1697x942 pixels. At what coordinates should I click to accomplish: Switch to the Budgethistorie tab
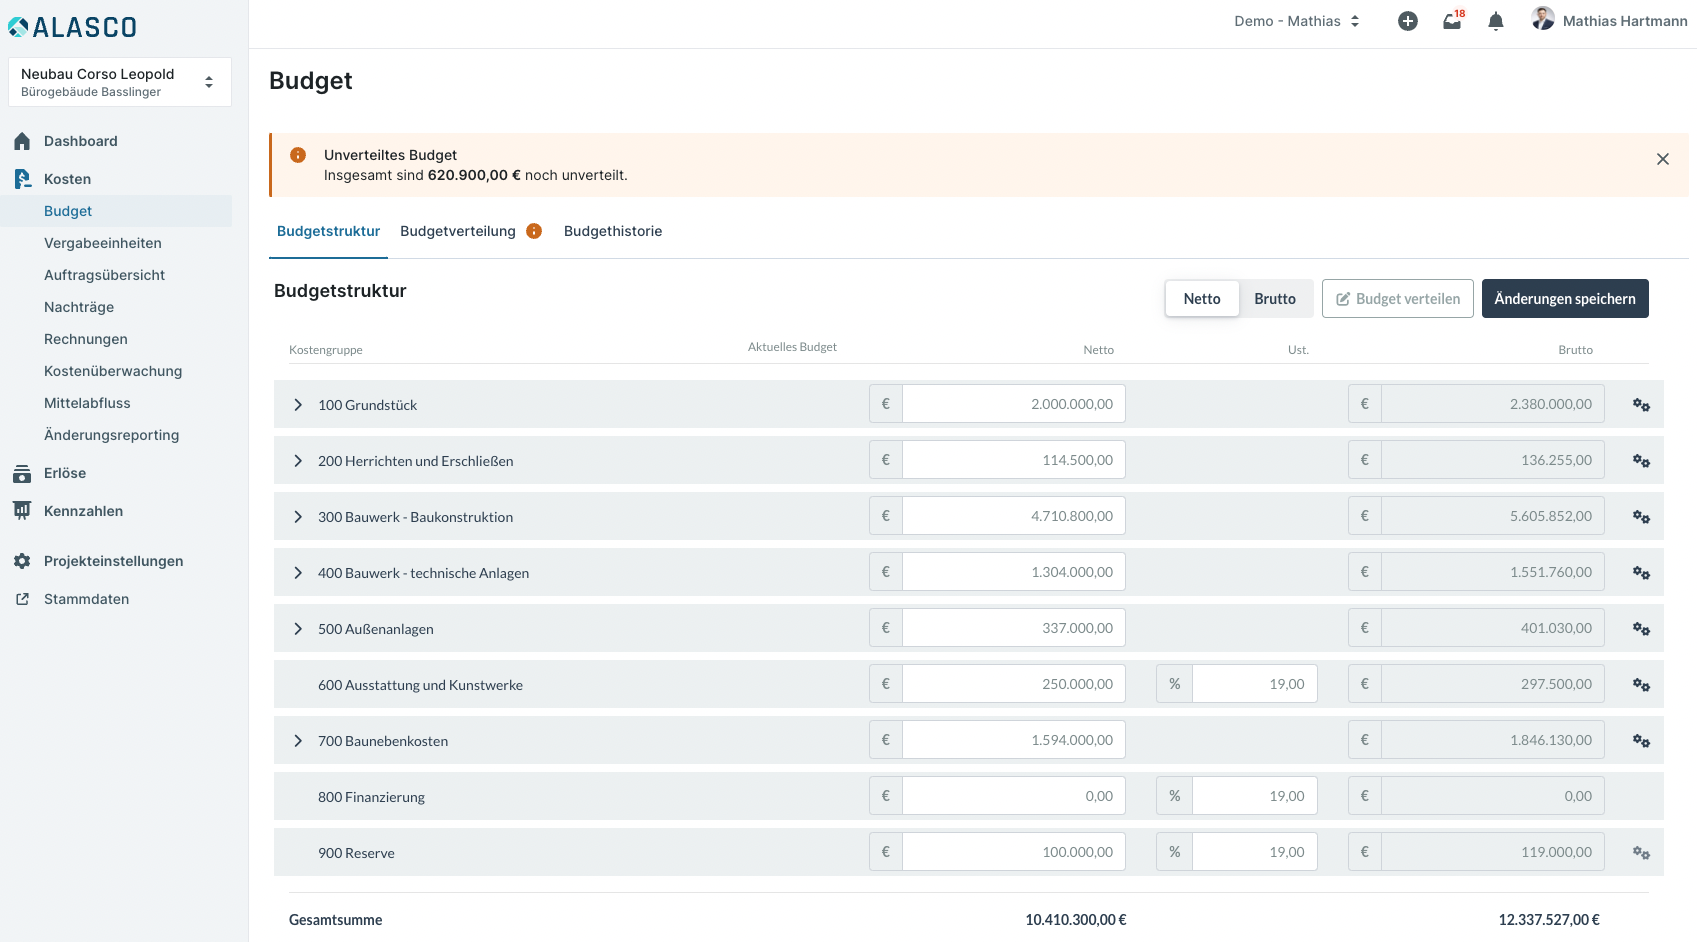click(x=612, y=231)
